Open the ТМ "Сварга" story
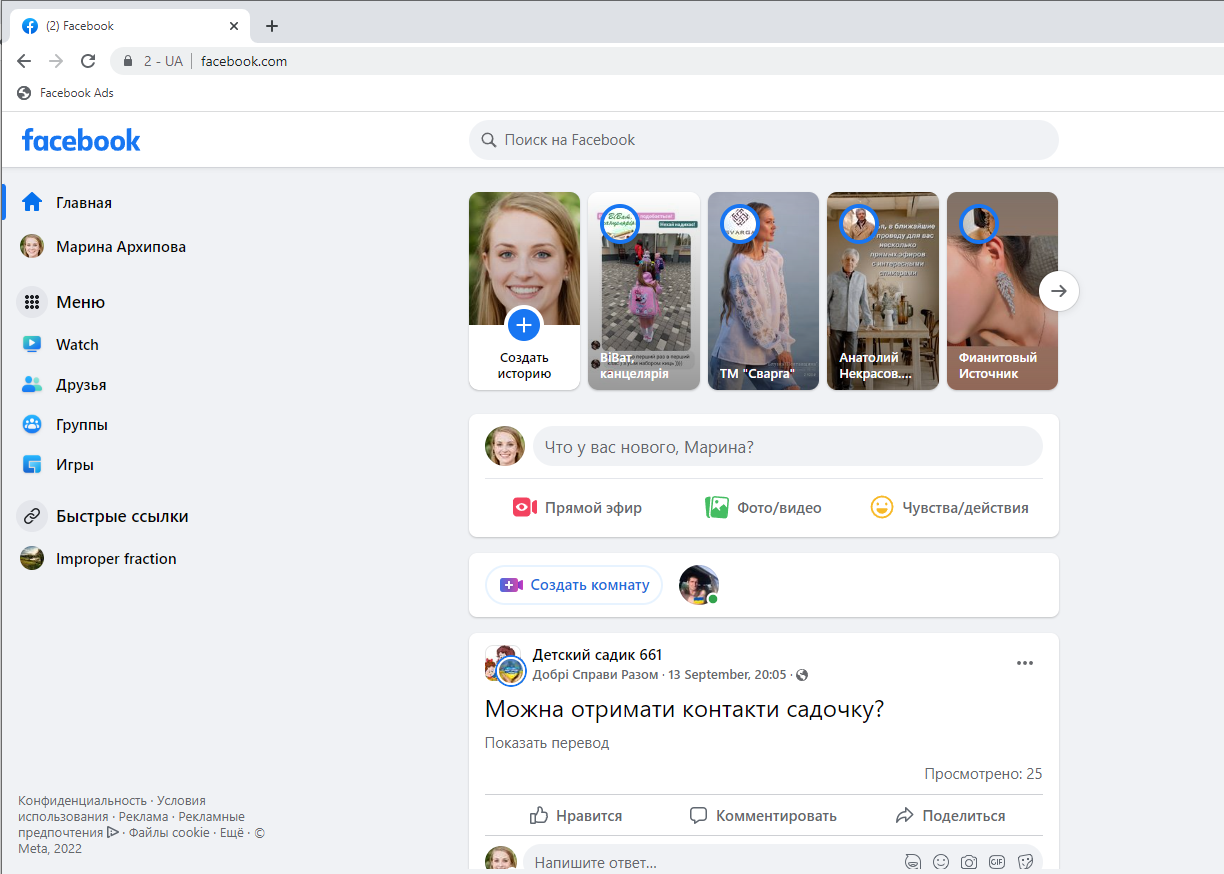1224x874 pixels. point(763,290)
